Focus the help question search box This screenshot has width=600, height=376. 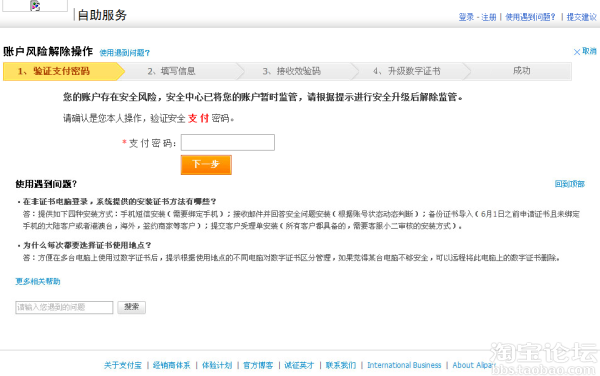(x=64, y=307)
